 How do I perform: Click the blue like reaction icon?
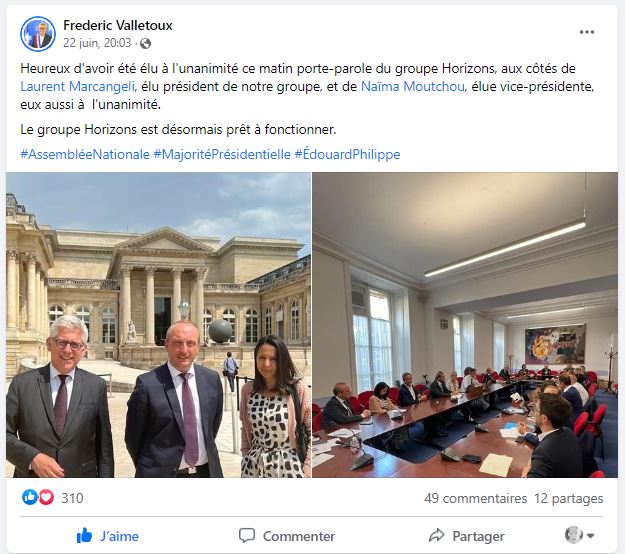point(30,497)
